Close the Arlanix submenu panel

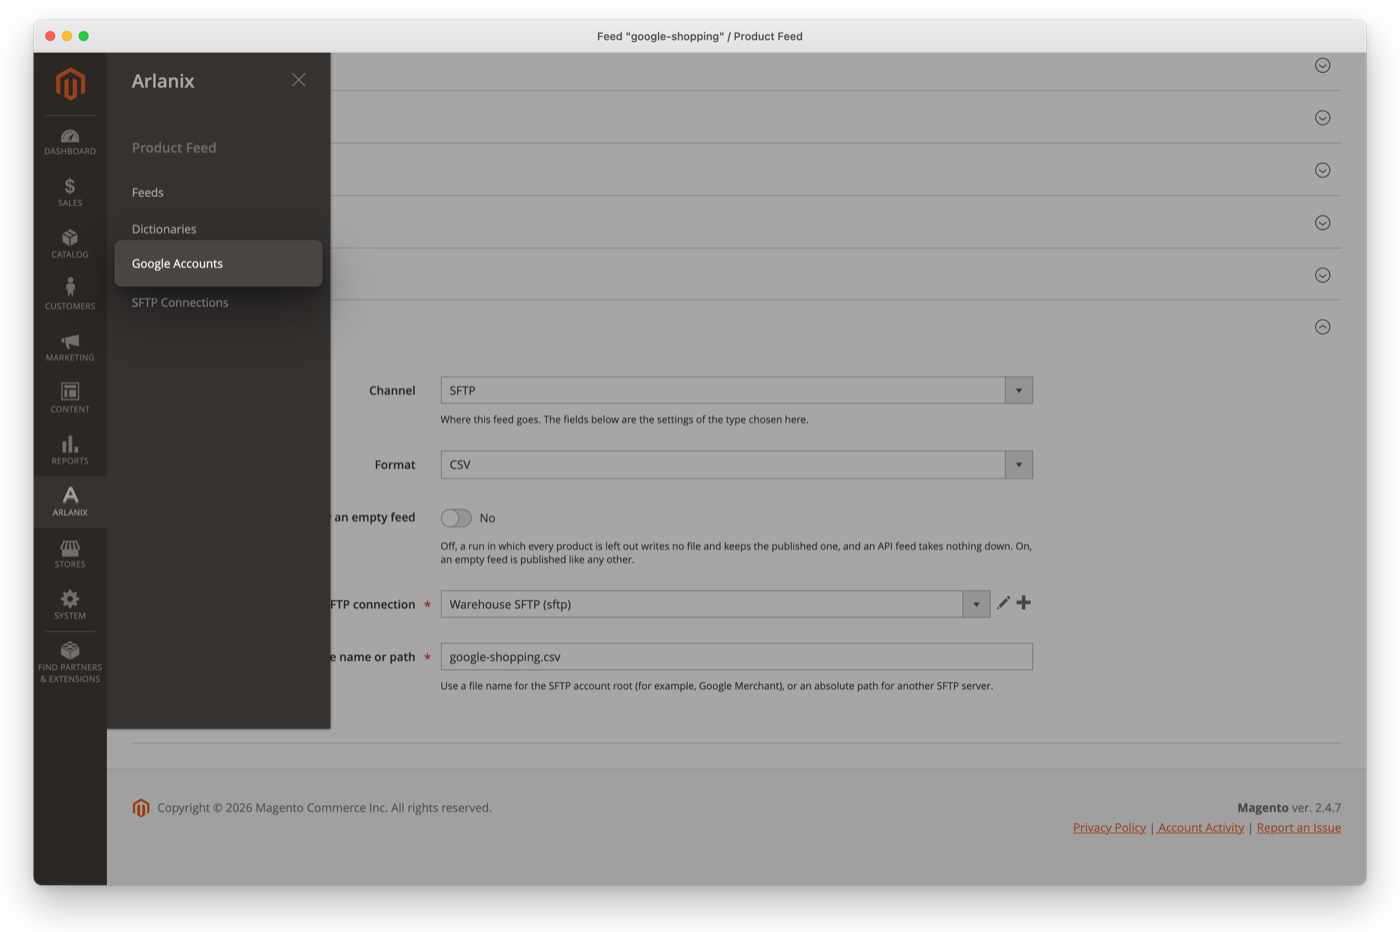click(299, 80)
